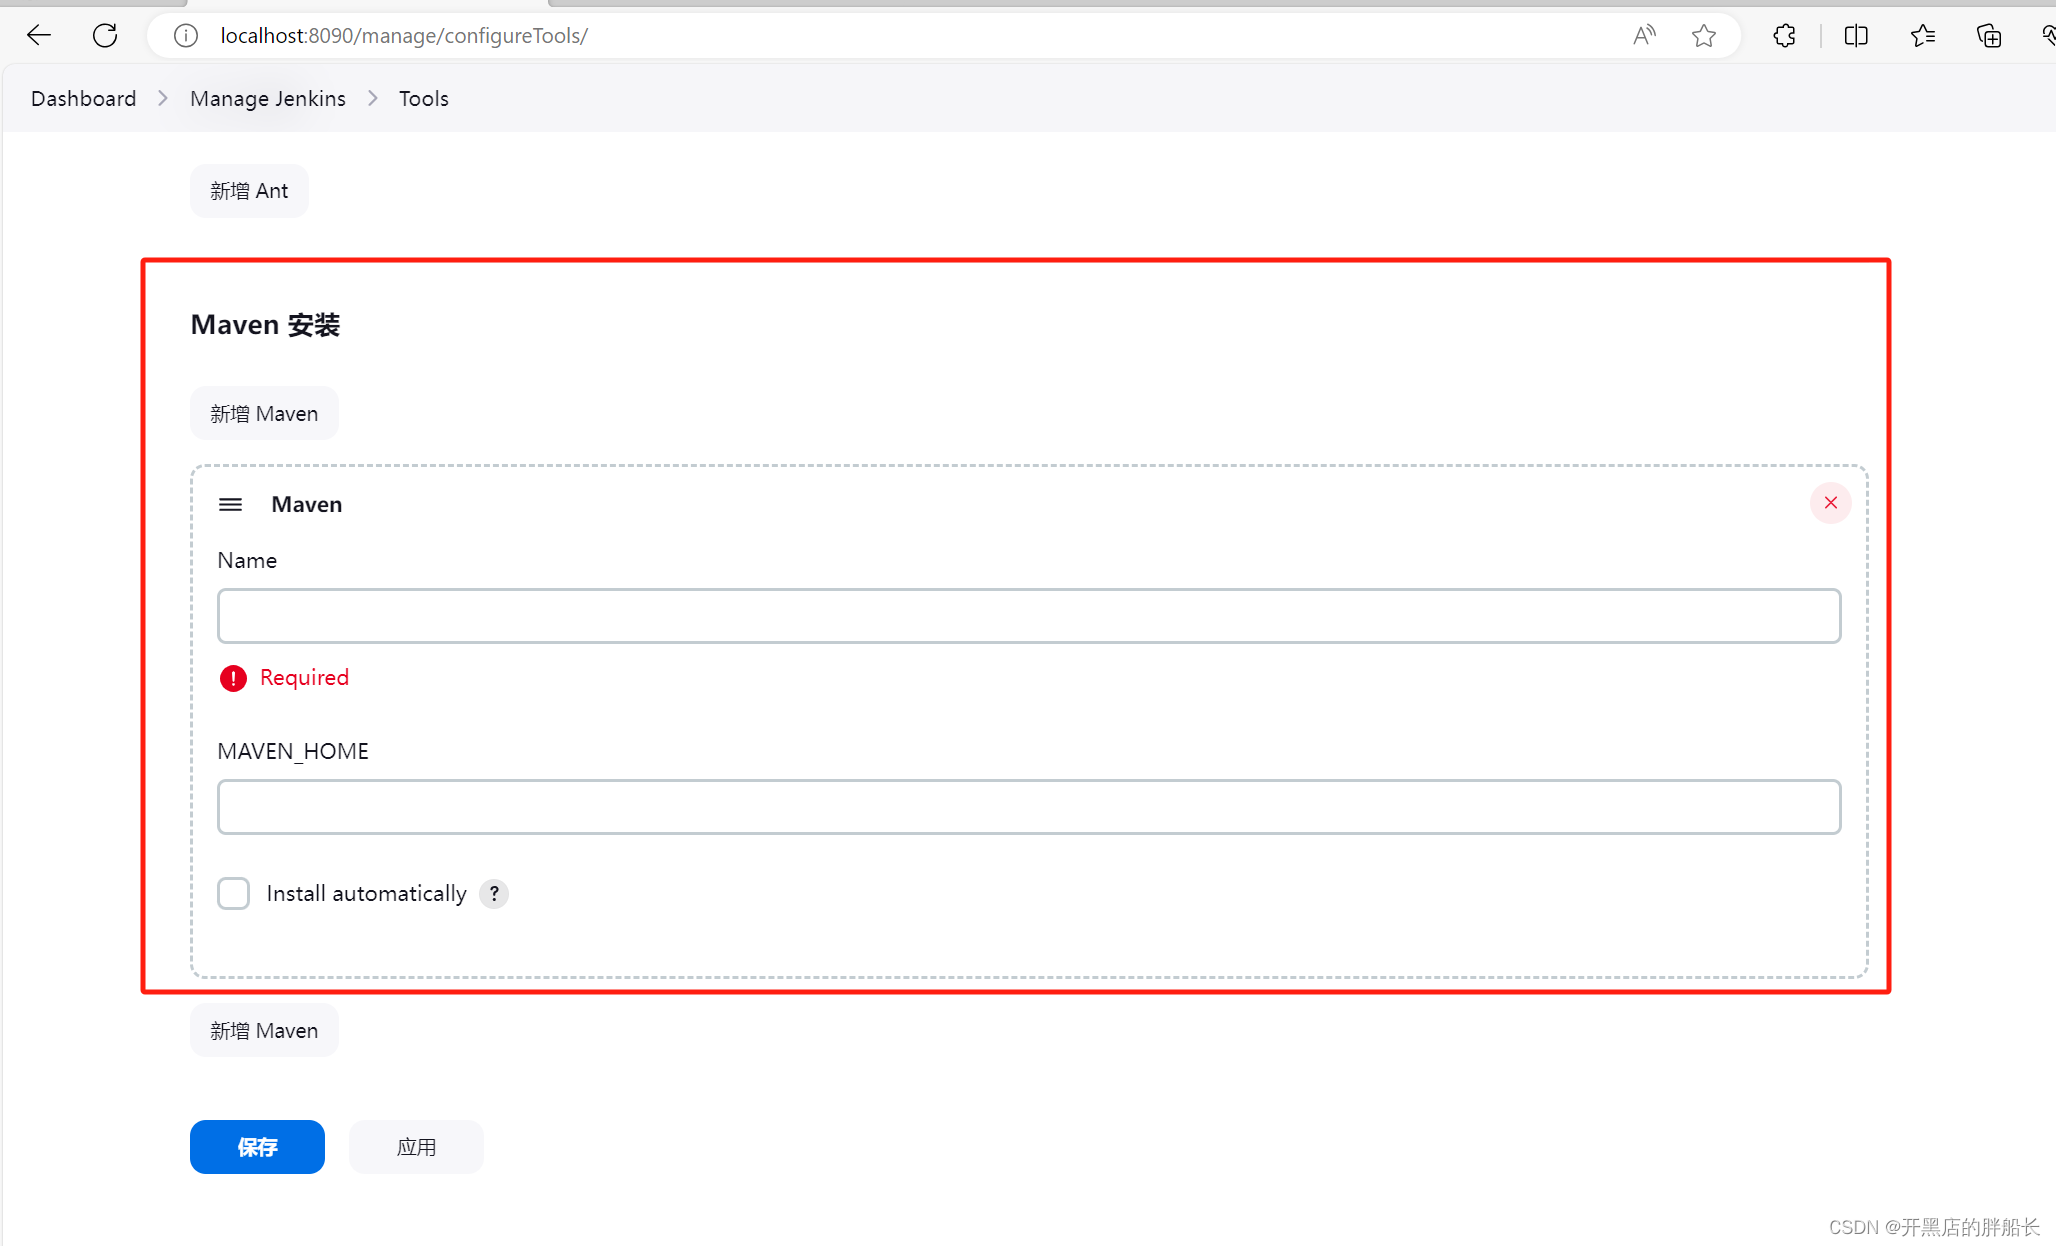Open Favorites list icon

(x=1922, y=36)
